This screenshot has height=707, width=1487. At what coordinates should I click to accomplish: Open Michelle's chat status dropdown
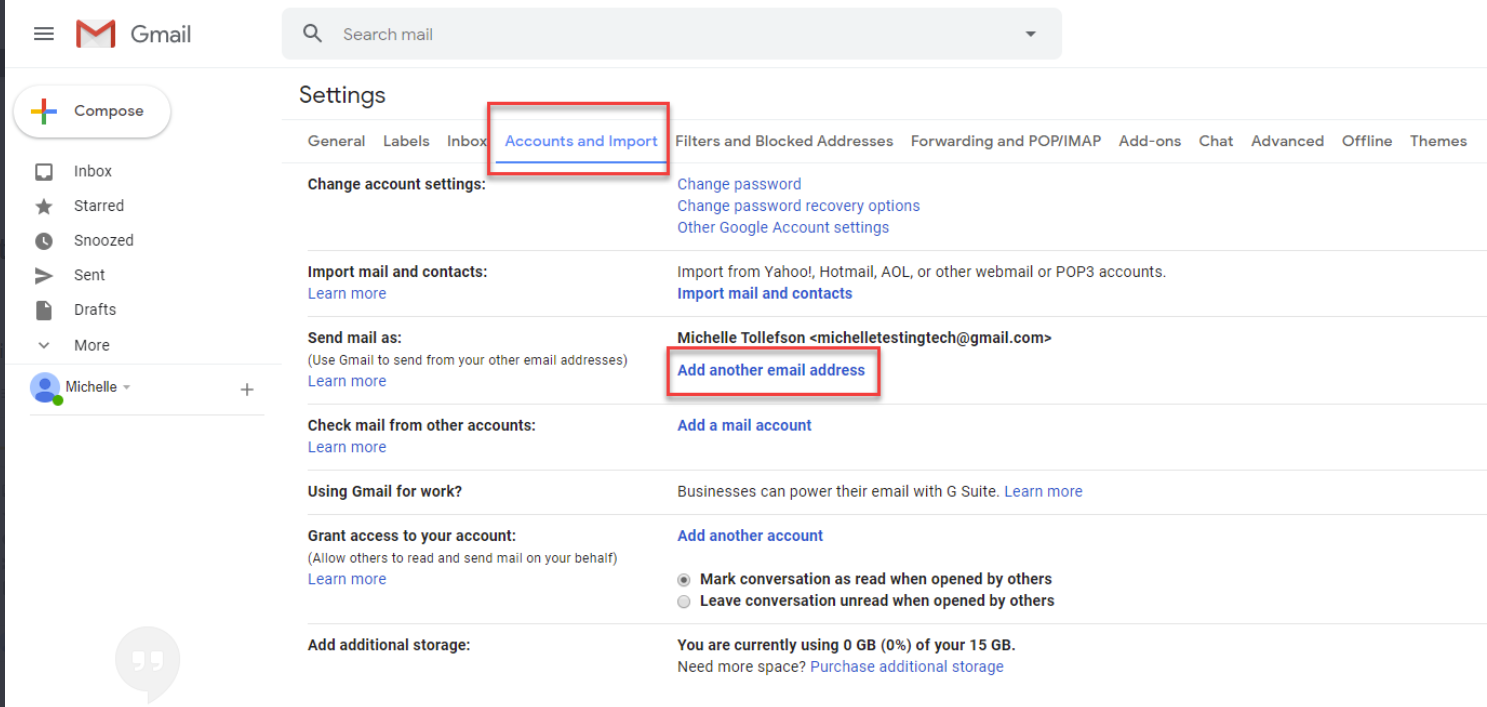127,388
